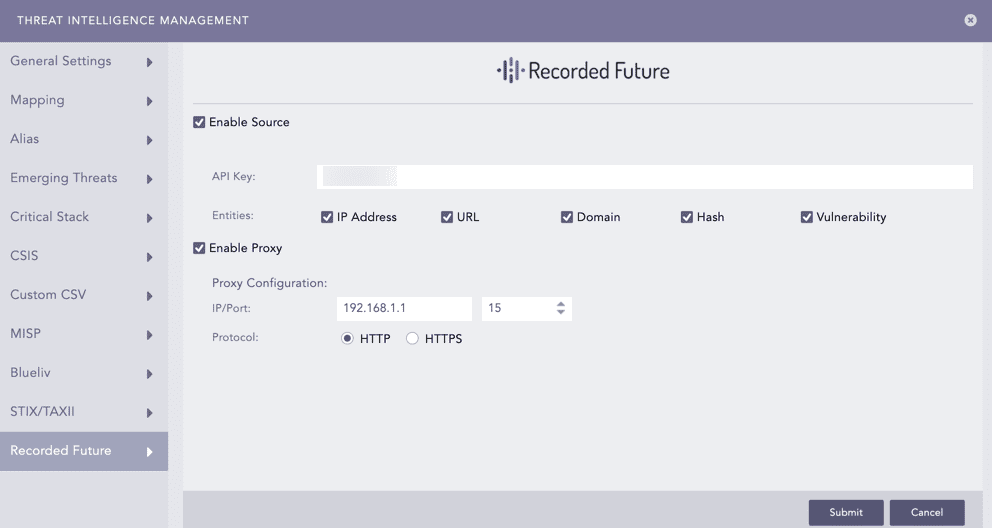Click the API Key input field
Screen dimensions: 992x528
(645, 177)
